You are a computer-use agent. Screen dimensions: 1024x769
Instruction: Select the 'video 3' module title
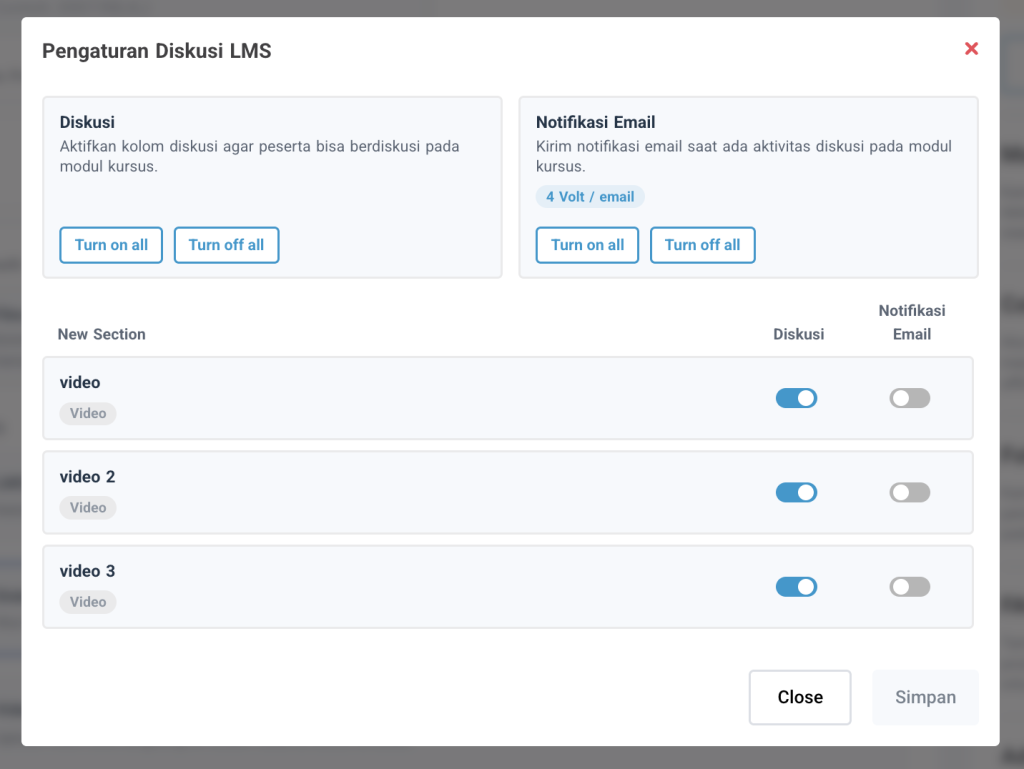coord(88,571)
